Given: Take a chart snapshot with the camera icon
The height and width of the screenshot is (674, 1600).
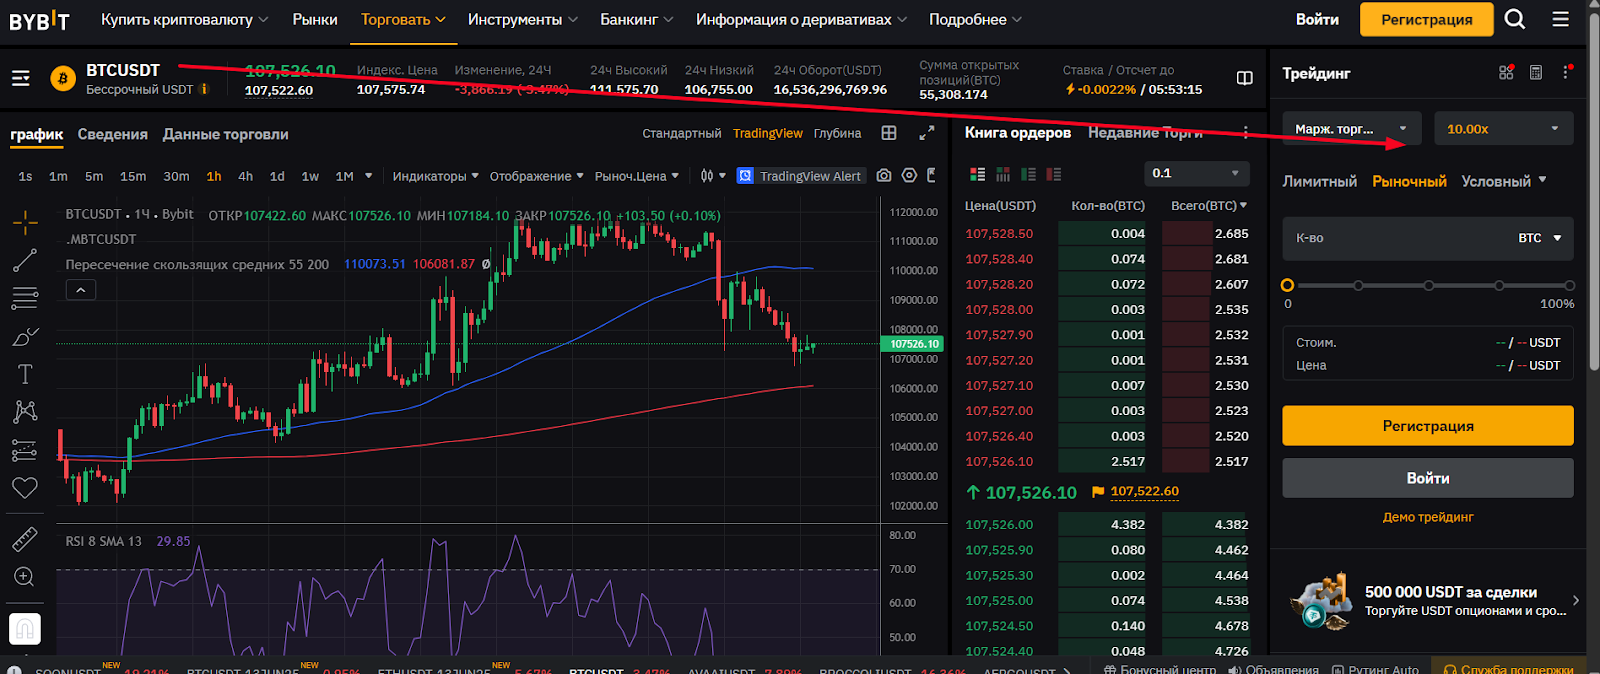Looking at the screenshot, I should coord(884,175).
